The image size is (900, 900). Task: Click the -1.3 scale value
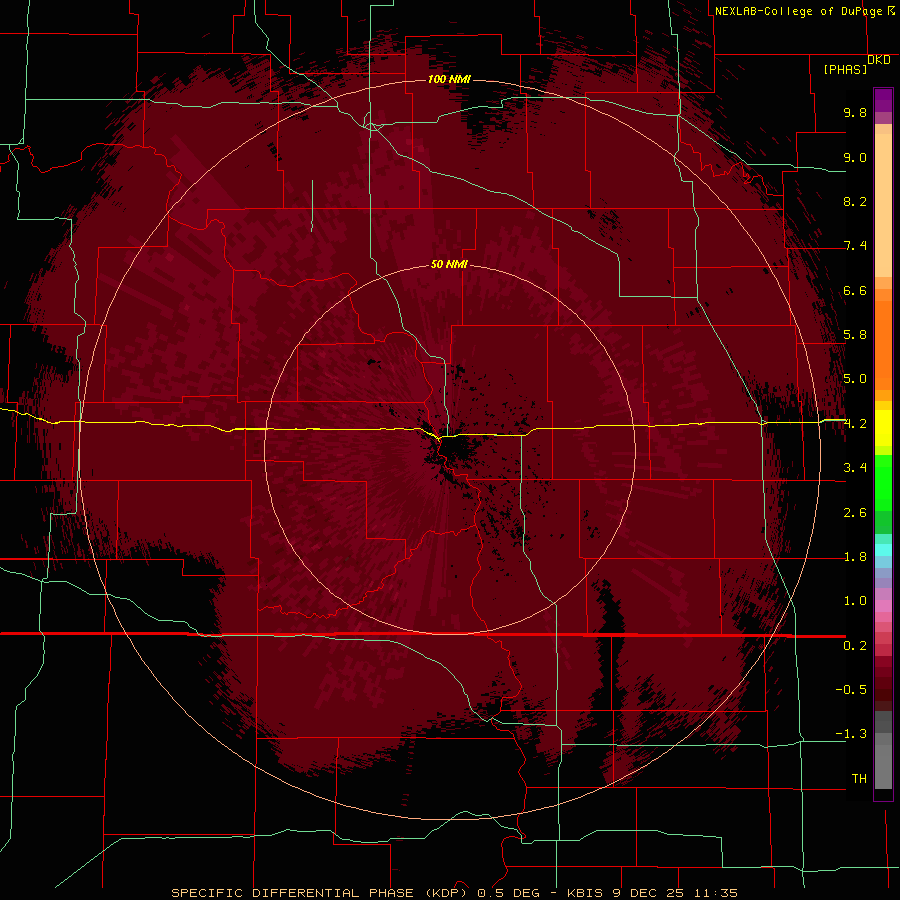tap(851, 734)
